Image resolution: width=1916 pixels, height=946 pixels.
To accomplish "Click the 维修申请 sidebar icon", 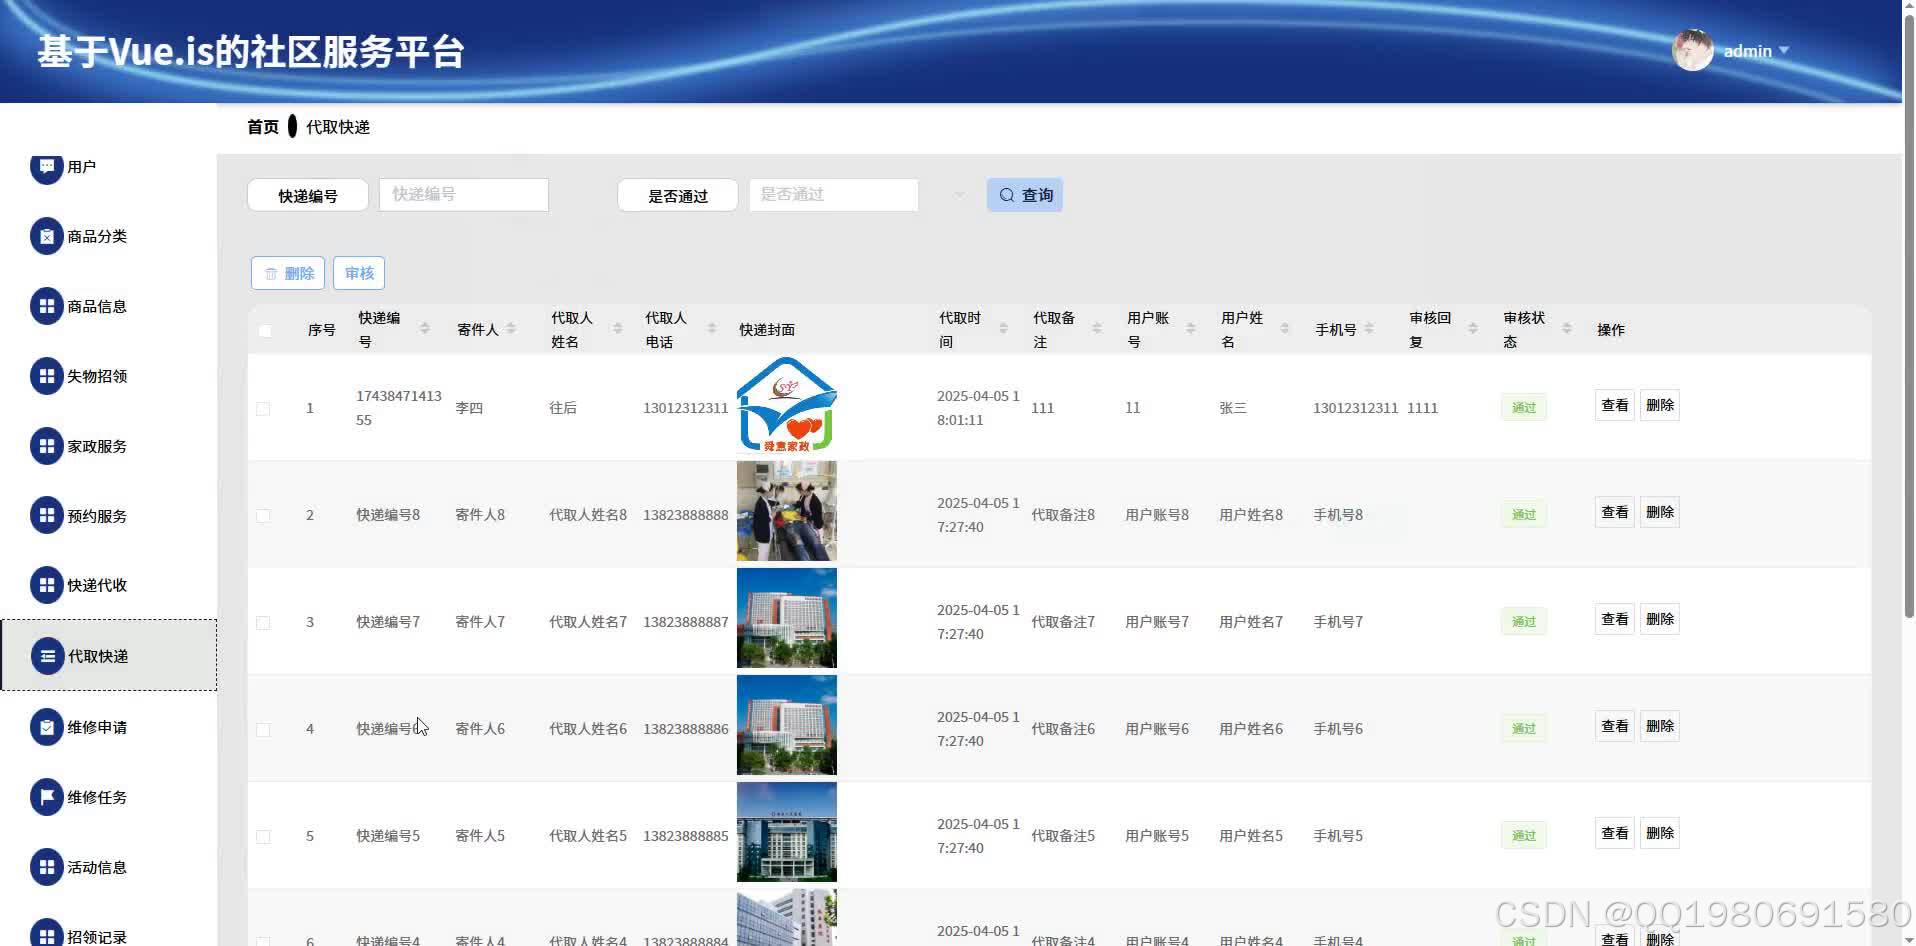I will click(x=47, y=727).
